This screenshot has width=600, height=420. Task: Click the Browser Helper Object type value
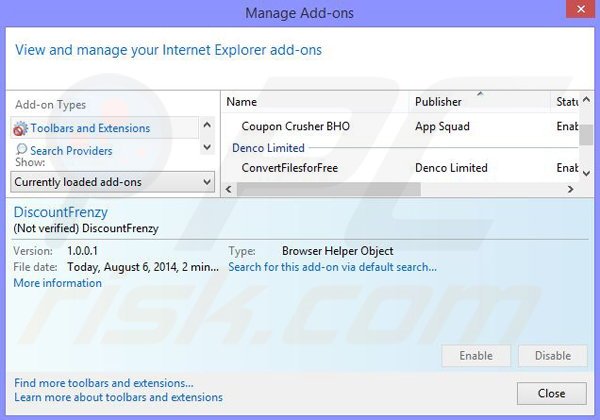click(x=338, y=251)
